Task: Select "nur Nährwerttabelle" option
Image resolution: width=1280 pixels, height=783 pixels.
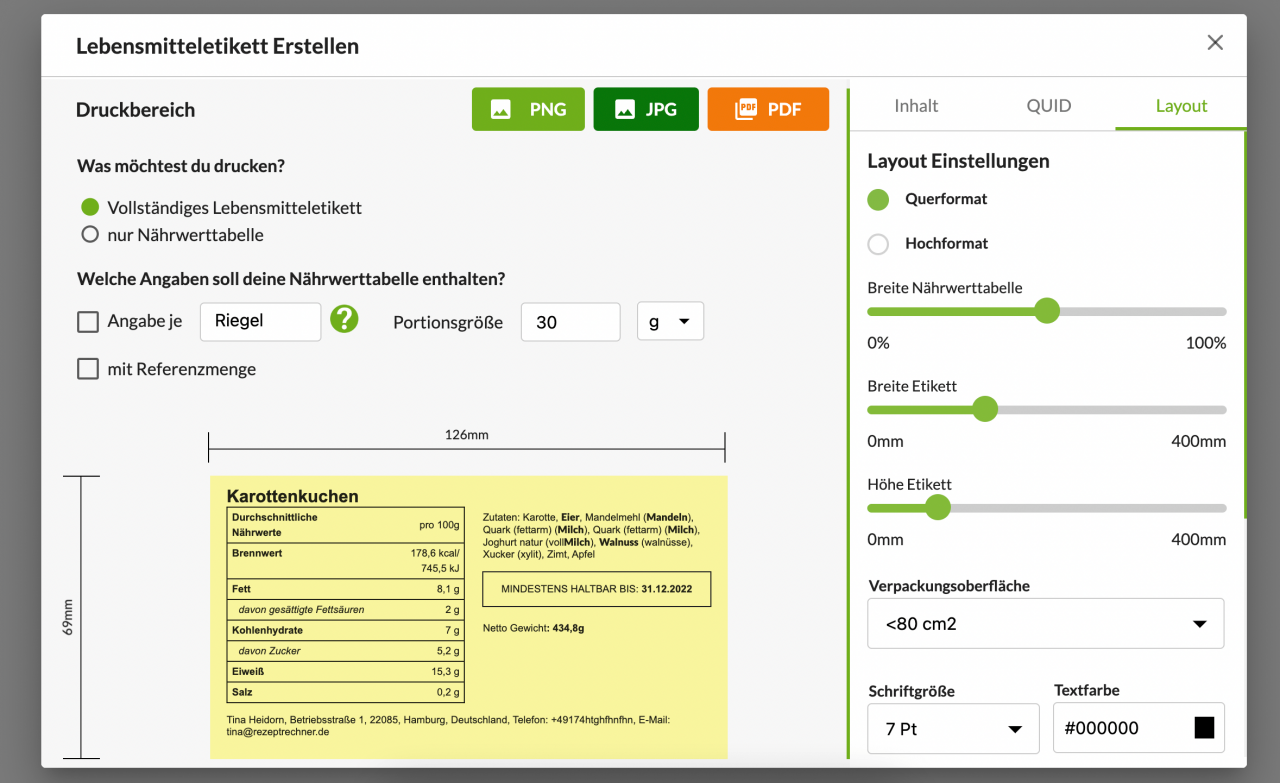Action: (x=89, y=234)
